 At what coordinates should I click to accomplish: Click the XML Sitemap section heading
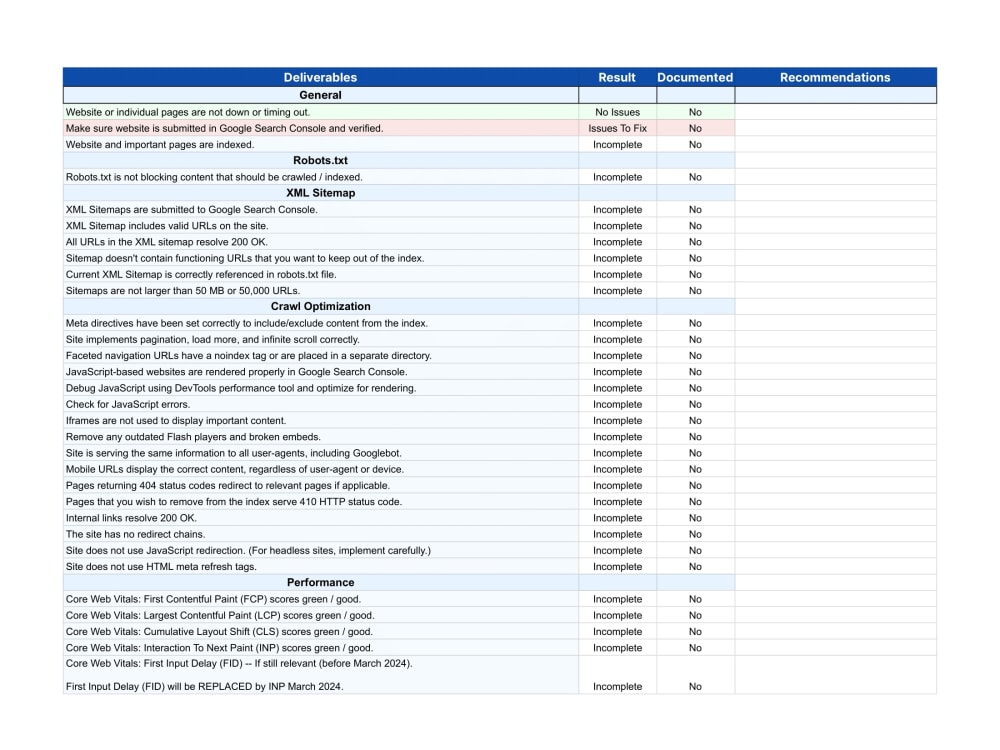coord(320,193)
